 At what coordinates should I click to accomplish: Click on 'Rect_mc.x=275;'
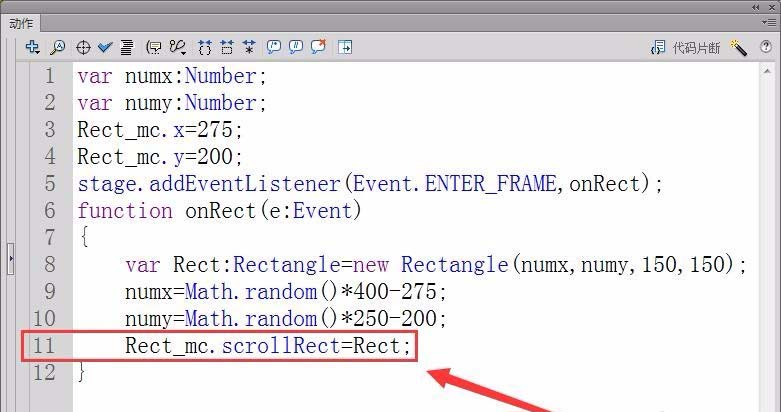[x=160, y=131]
